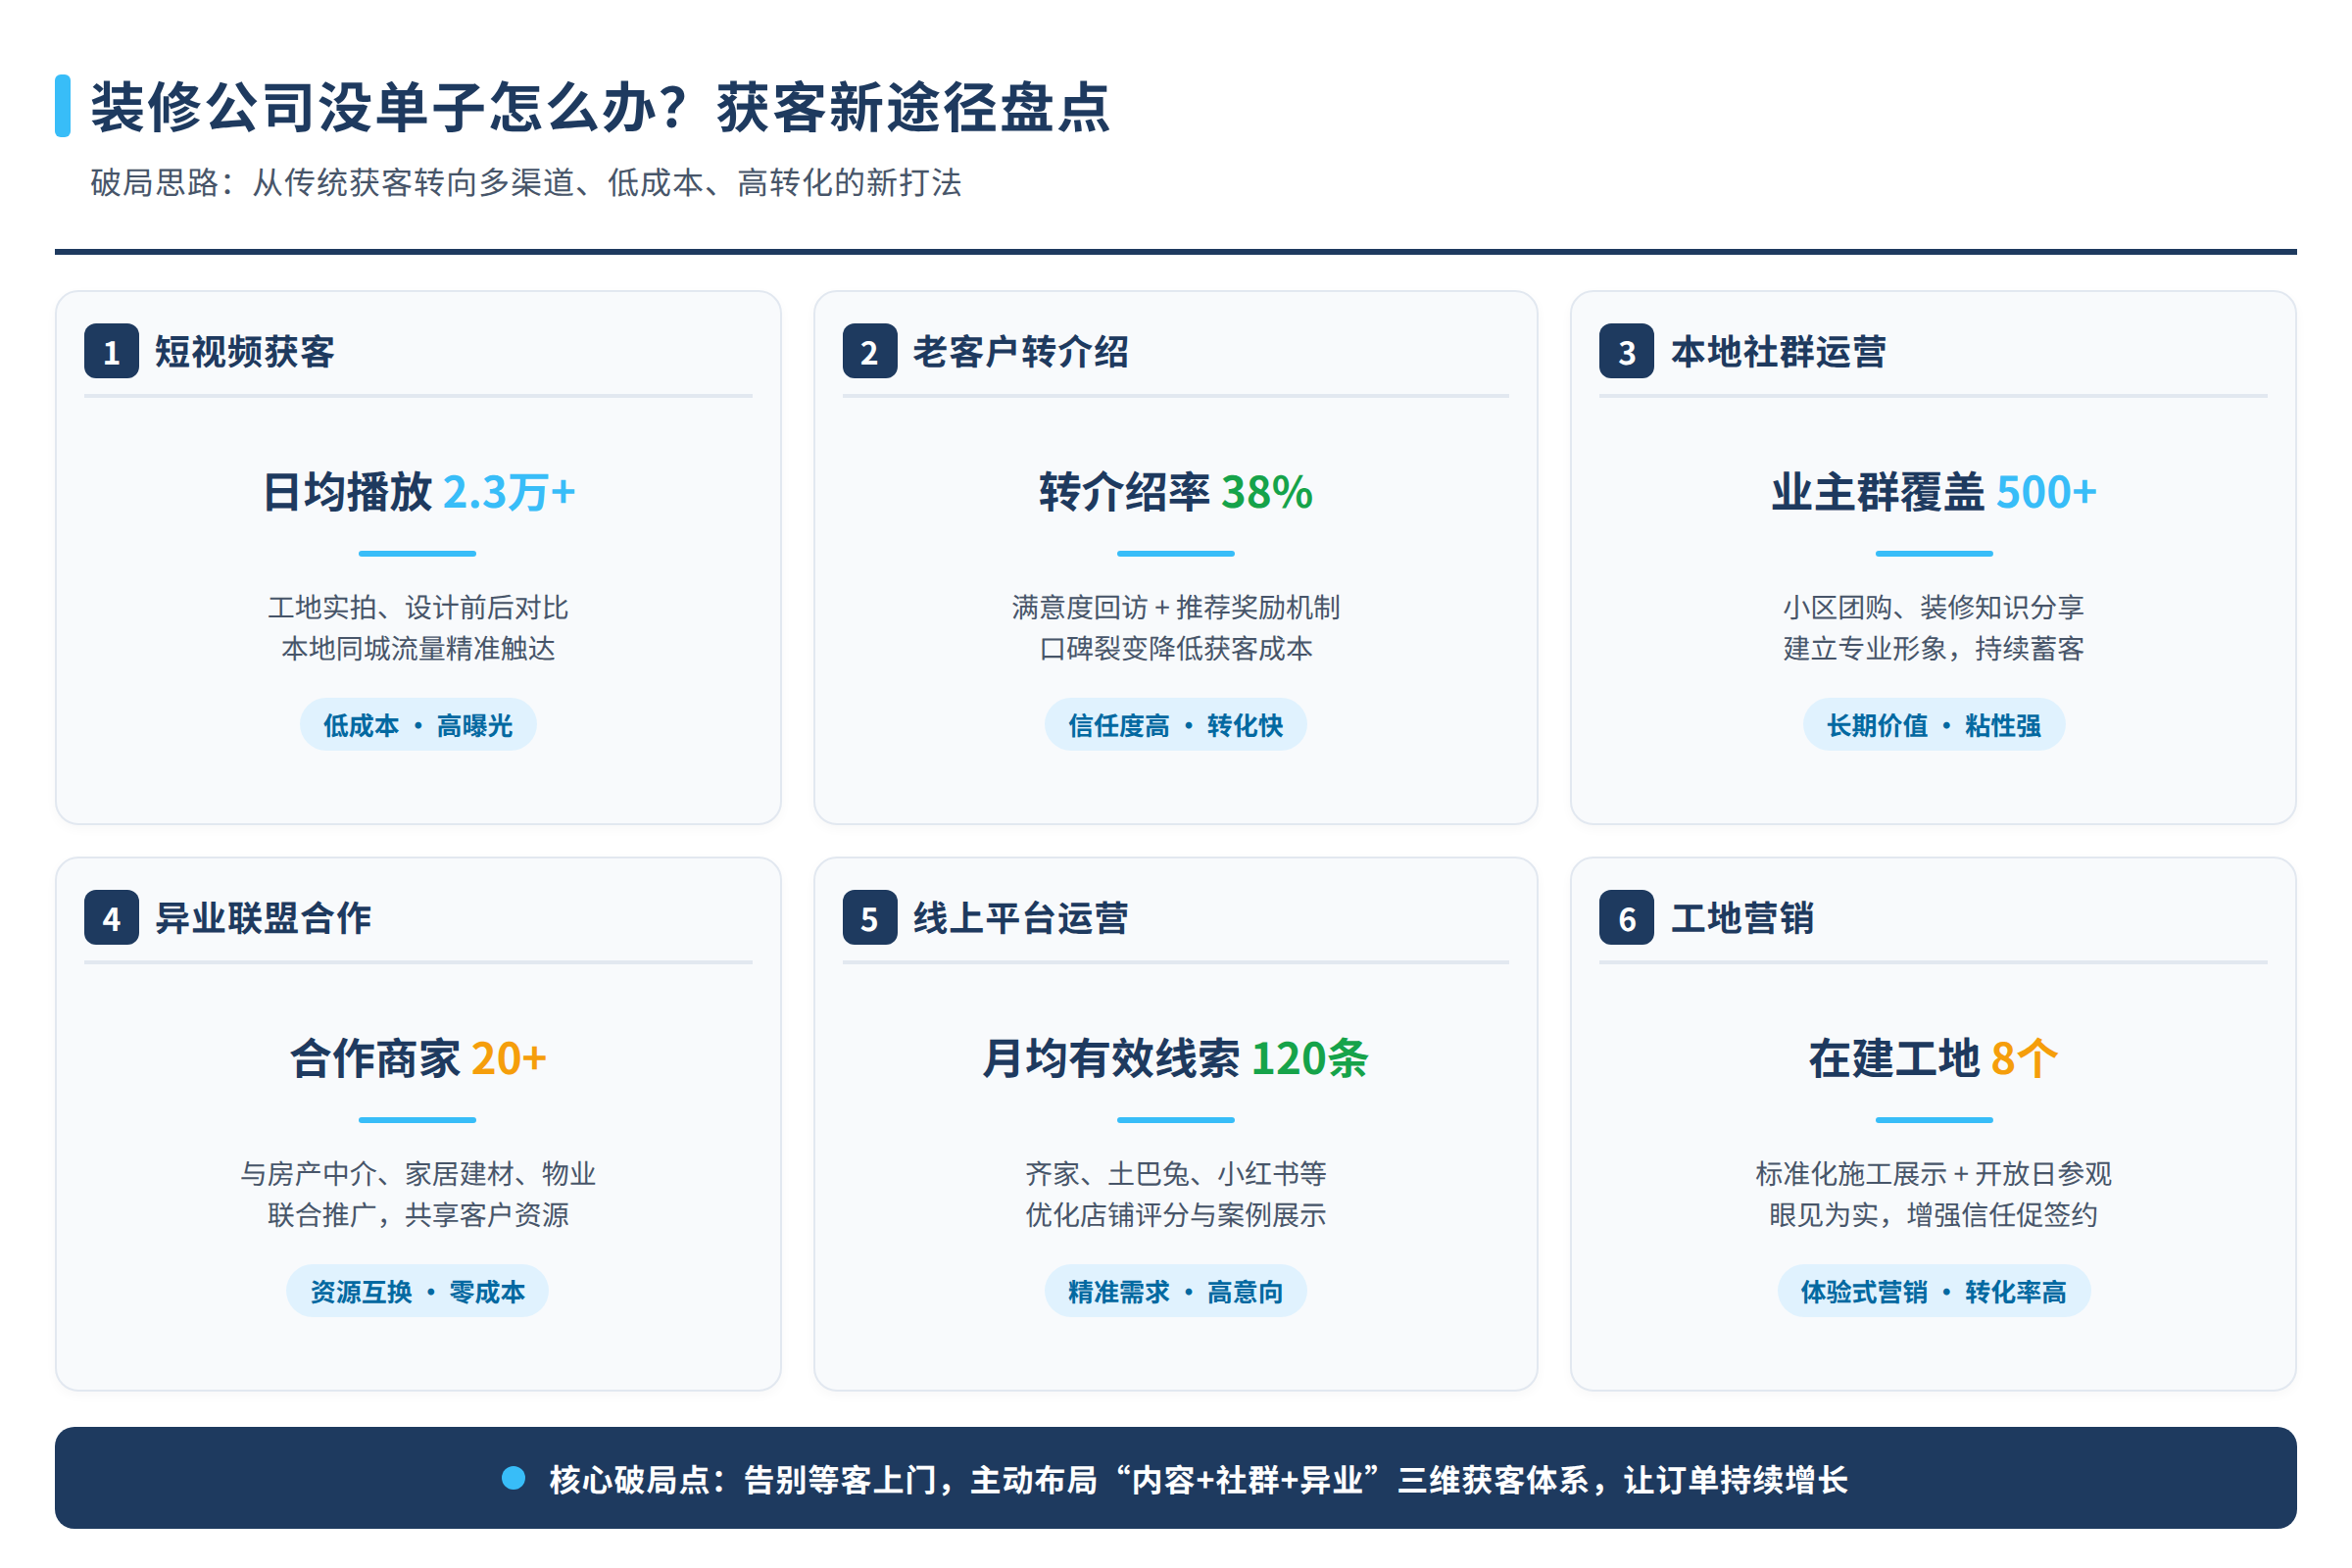Click the line 优化店铺评分与案例展示
The image size is (2352, 1568).
click(x=1175, y=1215)
